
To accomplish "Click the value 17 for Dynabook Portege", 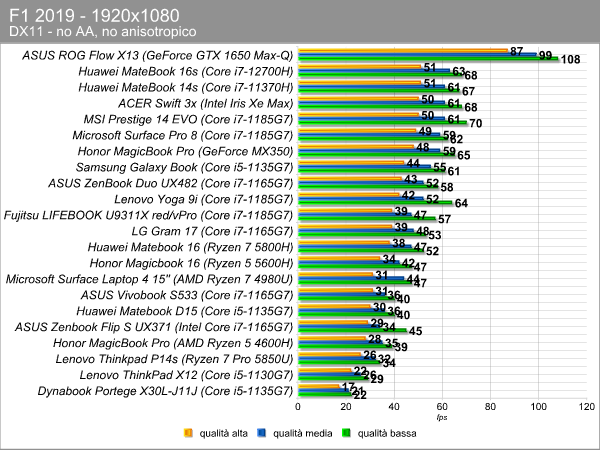I will [x=348, y=386].
